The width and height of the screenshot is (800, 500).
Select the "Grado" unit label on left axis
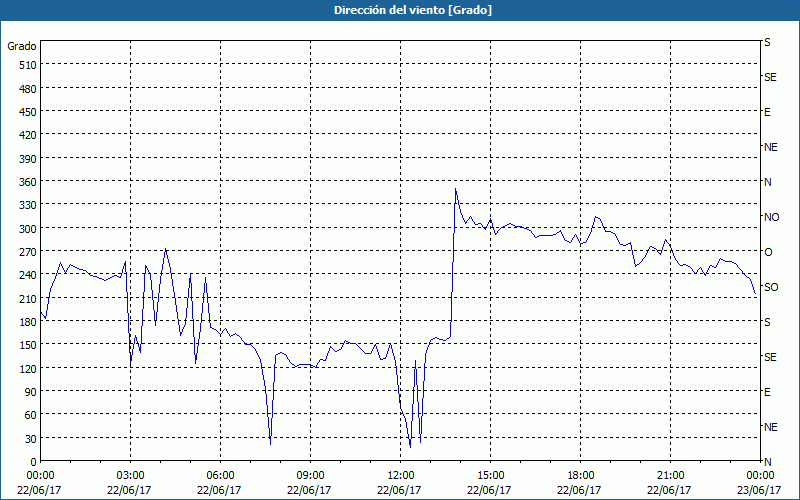pyautogui.click(x=22, y=46)
